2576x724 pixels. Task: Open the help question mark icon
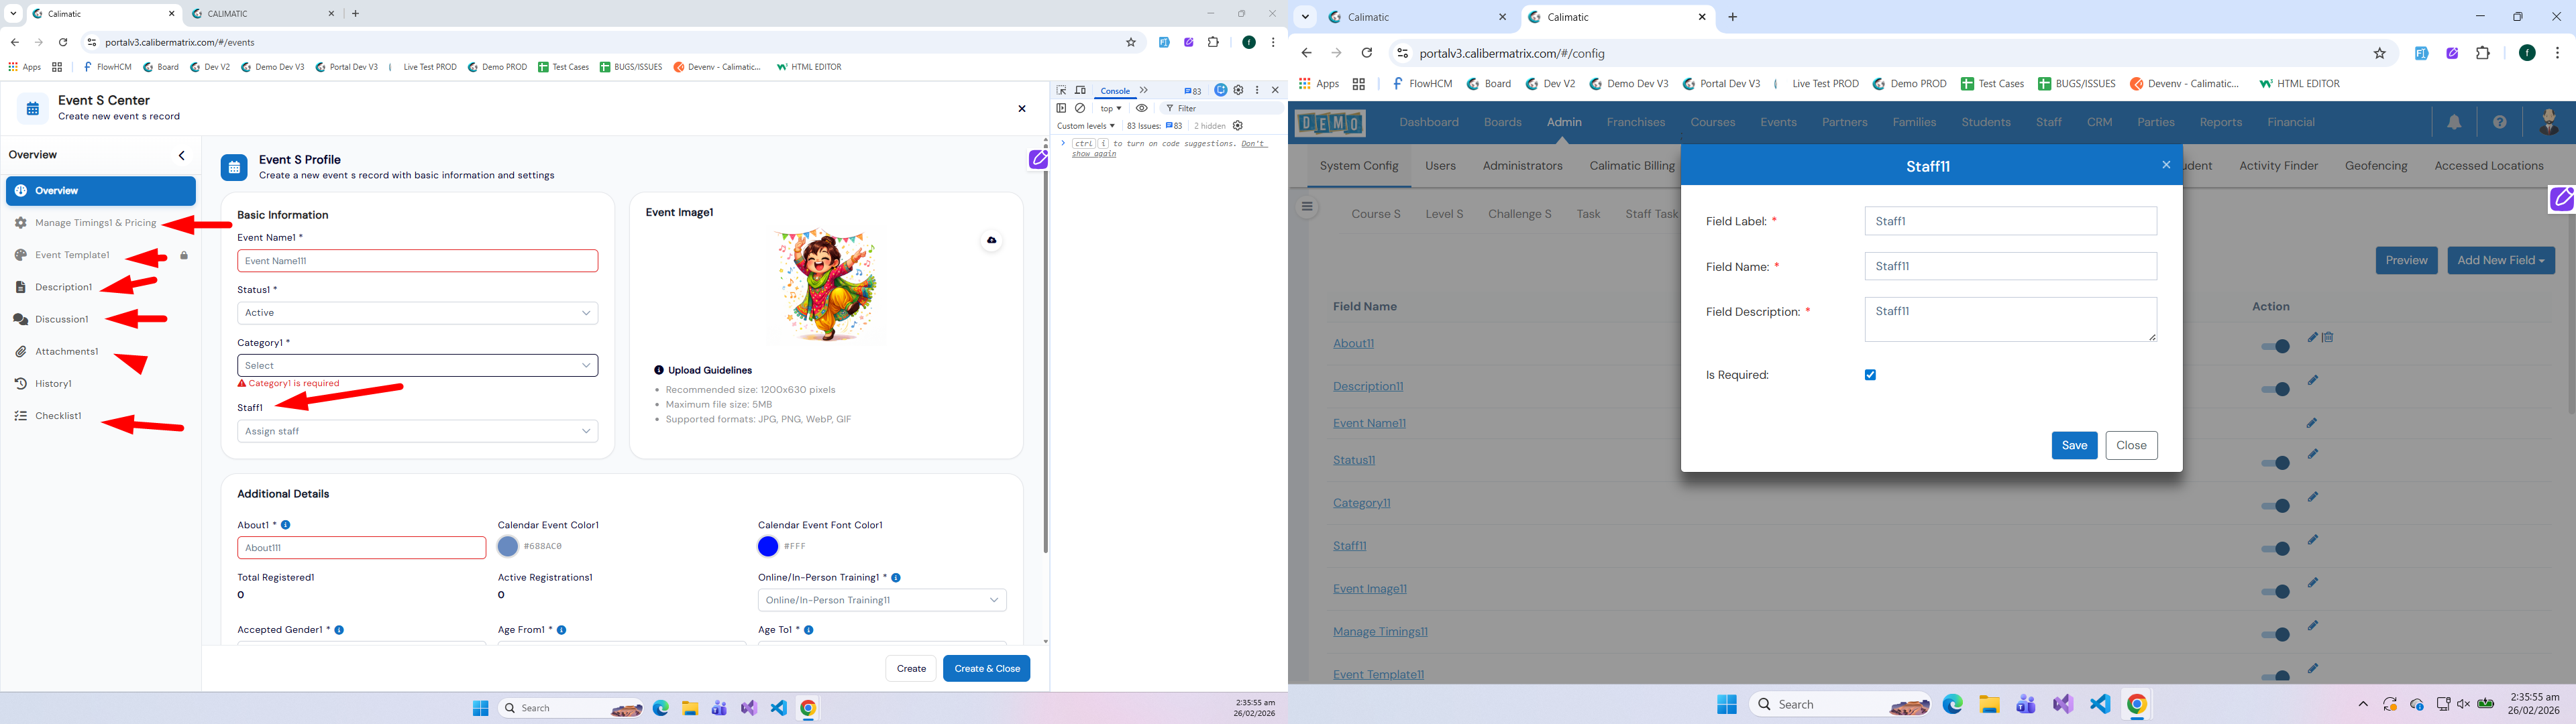click(x=2499, y=122)
